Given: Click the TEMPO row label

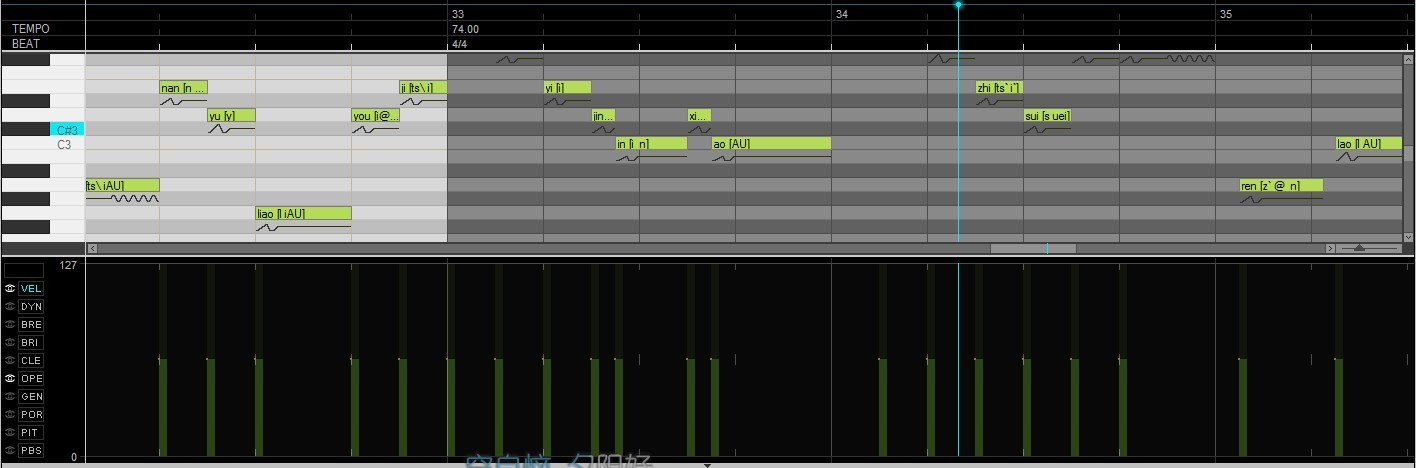Looking at the screenshot, I should (31, 29).
